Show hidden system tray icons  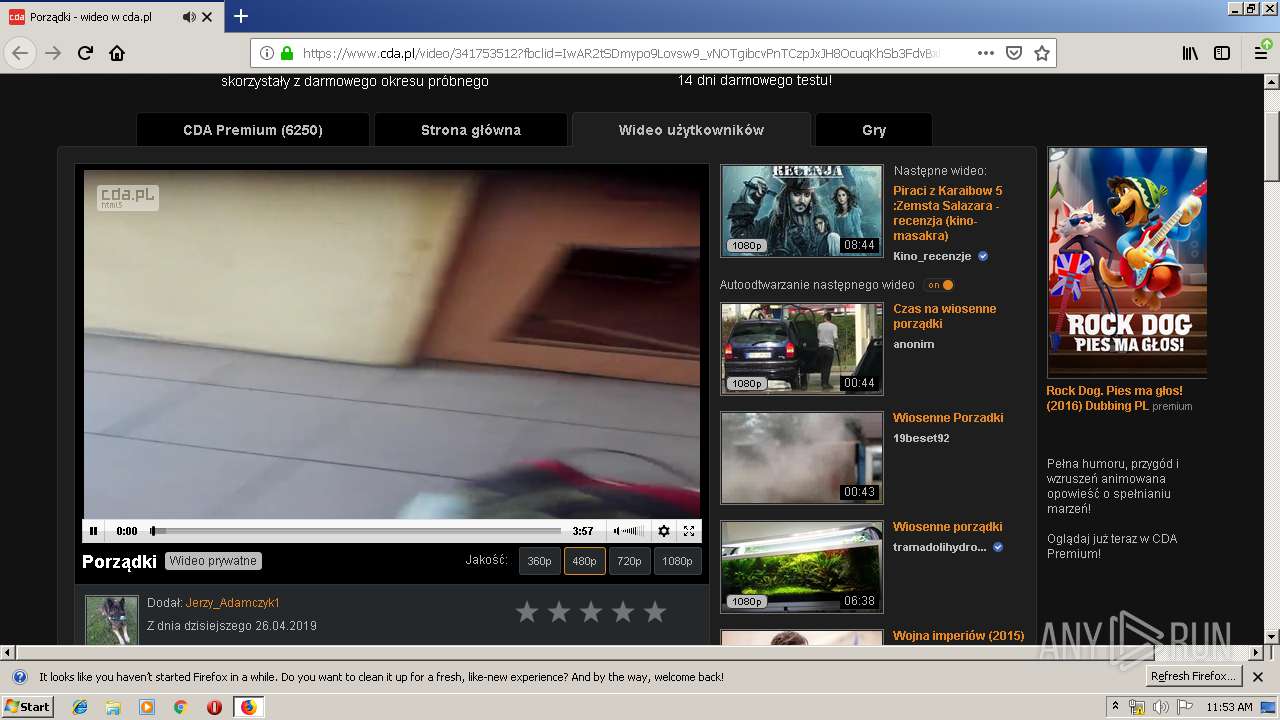click(x=1115, y=707)
